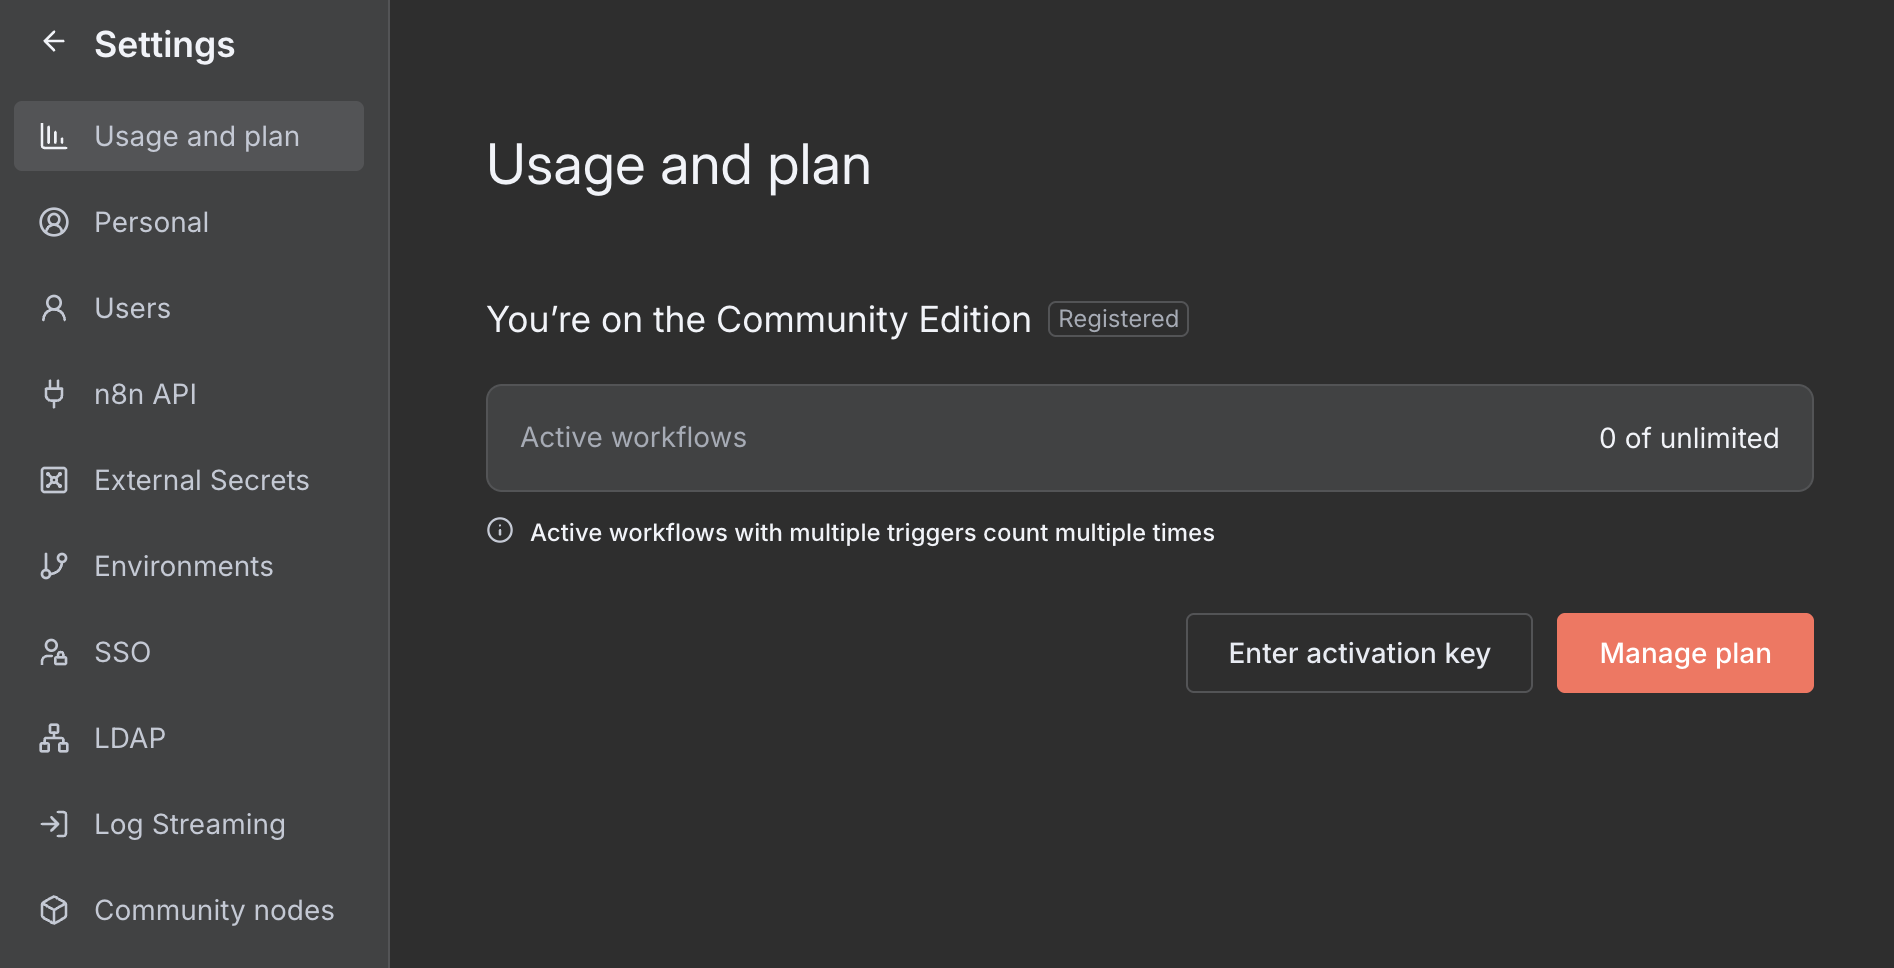This screenshot has width=1894, height=968.
Task: Click the plug icon beside n8n API
Action: point(54,394)
